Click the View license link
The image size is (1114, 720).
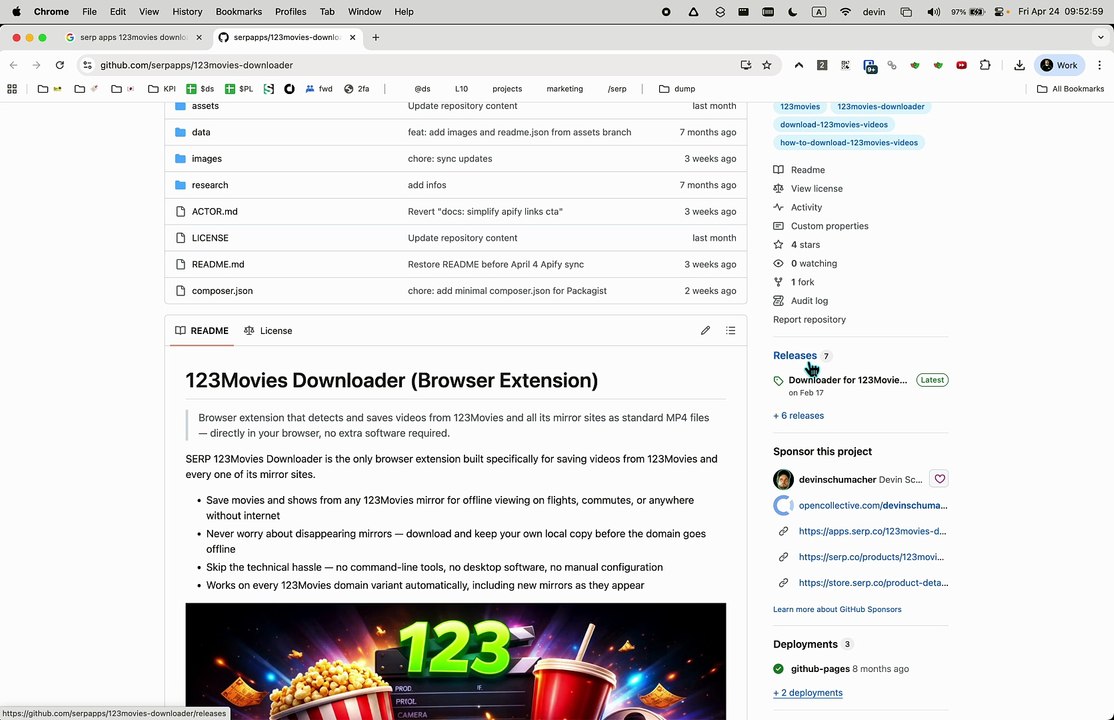coord(816,188)
